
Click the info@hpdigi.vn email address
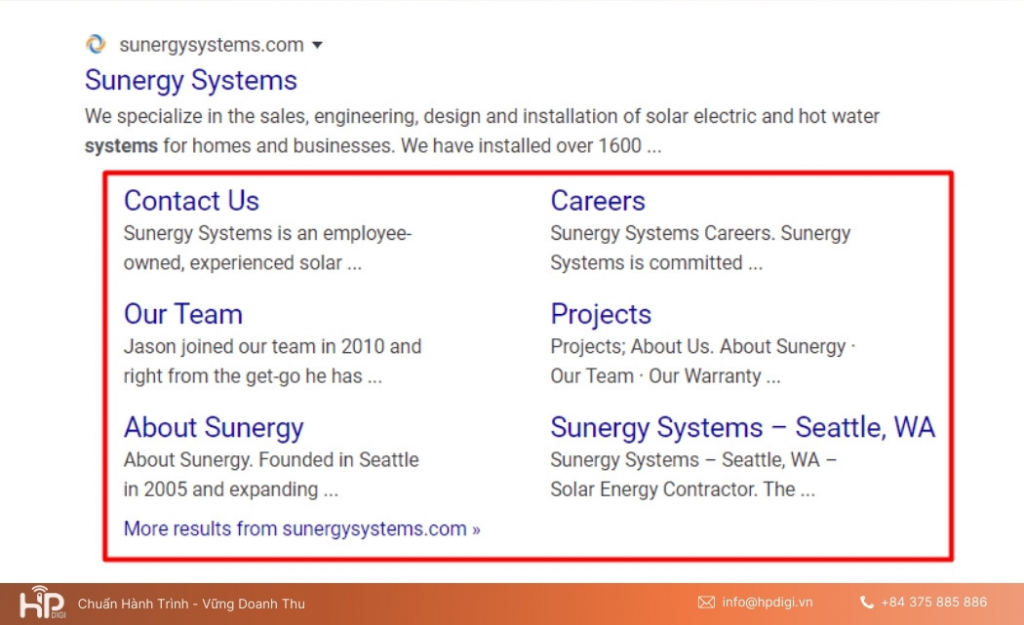pos(767,602)
